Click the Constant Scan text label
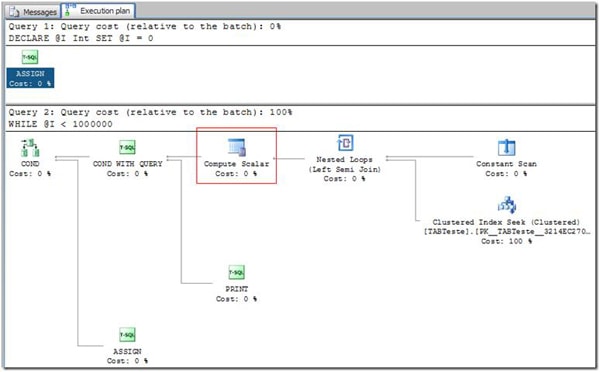This screenshot has width=600, height=372. point(507,164)
